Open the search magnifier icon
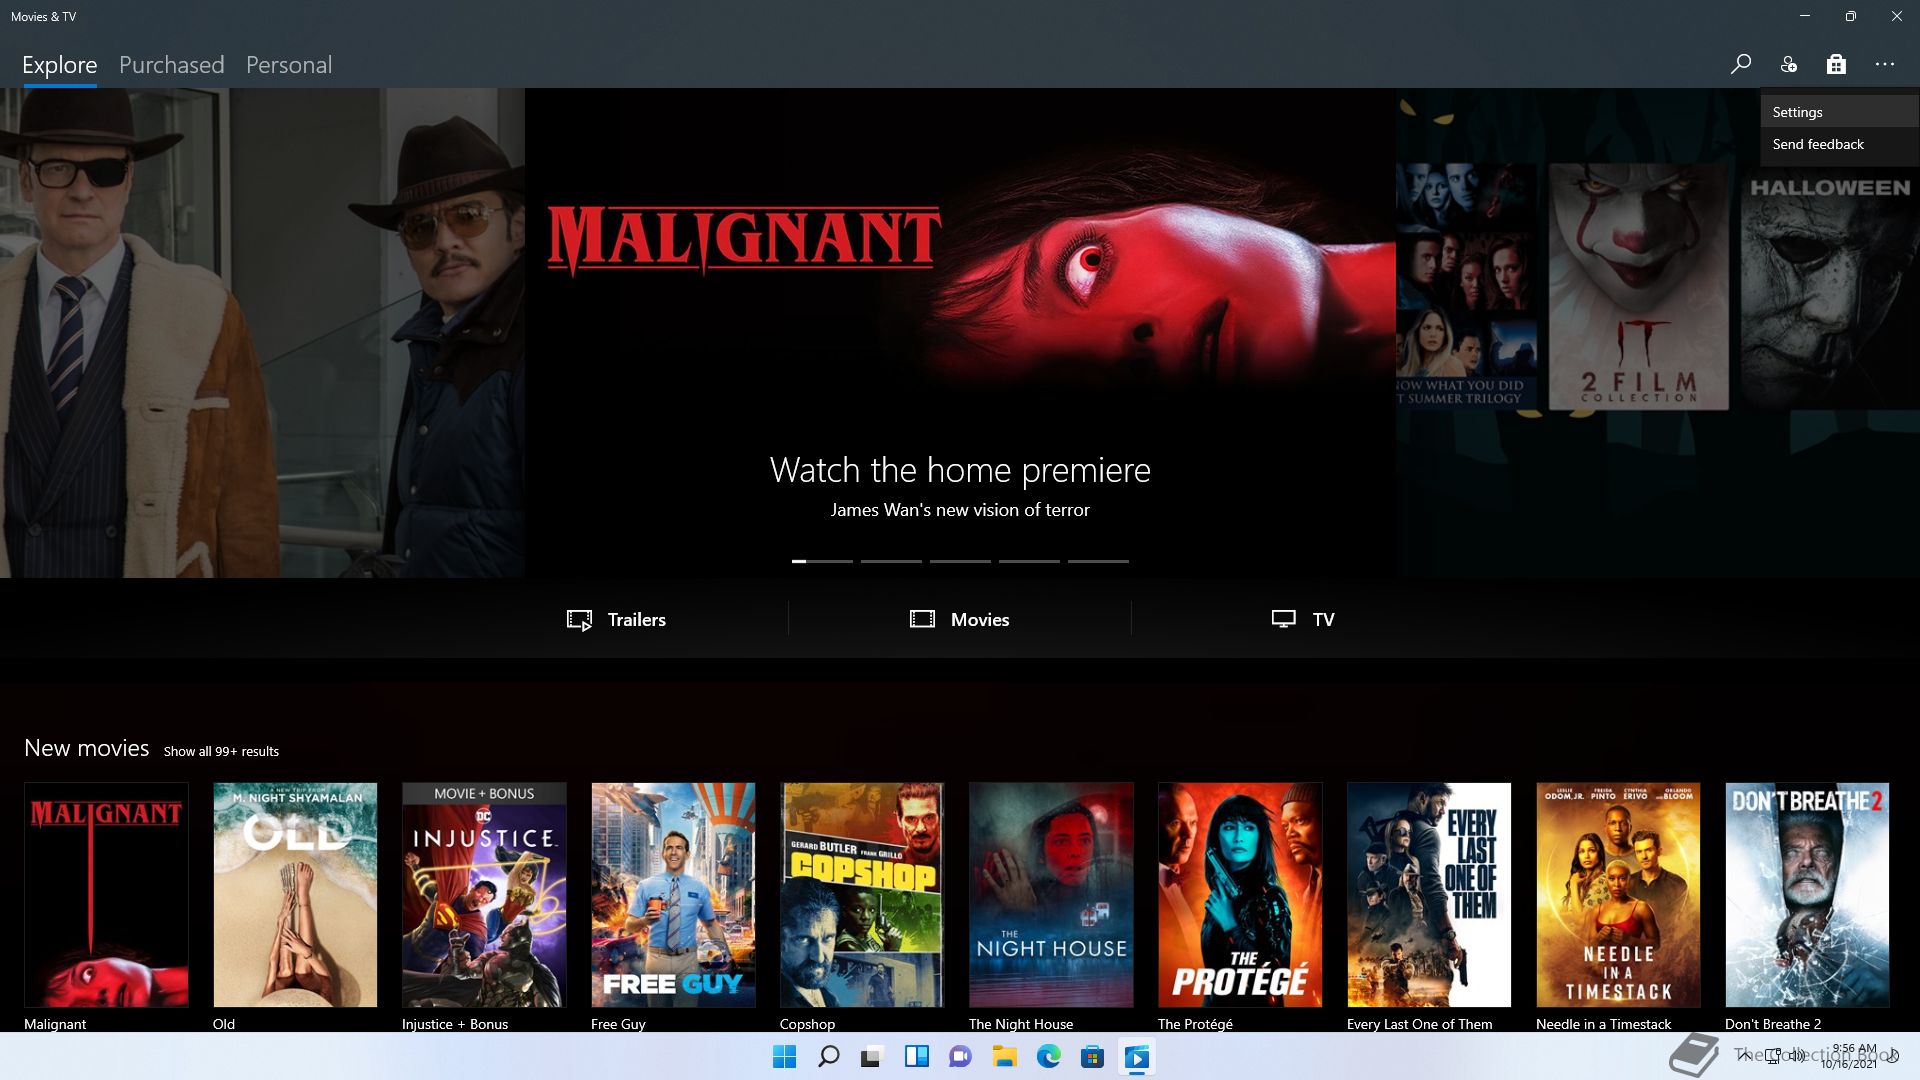This screenshot has width=1920, height=1080. [1741, 64]
